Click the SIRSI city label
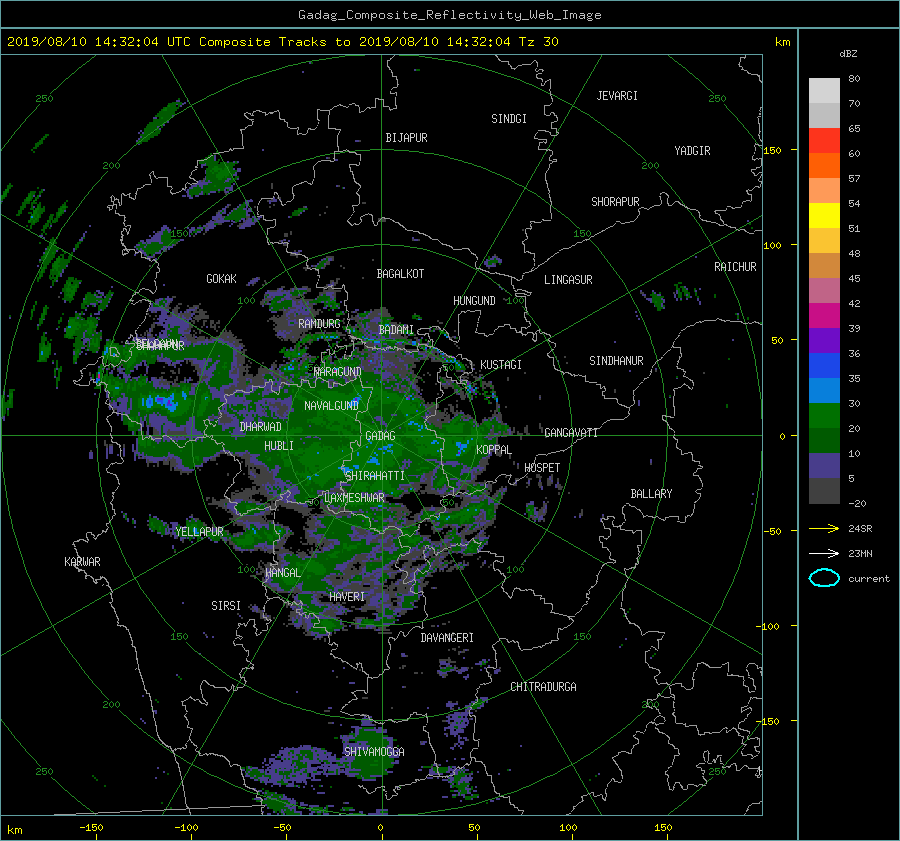 226,606
